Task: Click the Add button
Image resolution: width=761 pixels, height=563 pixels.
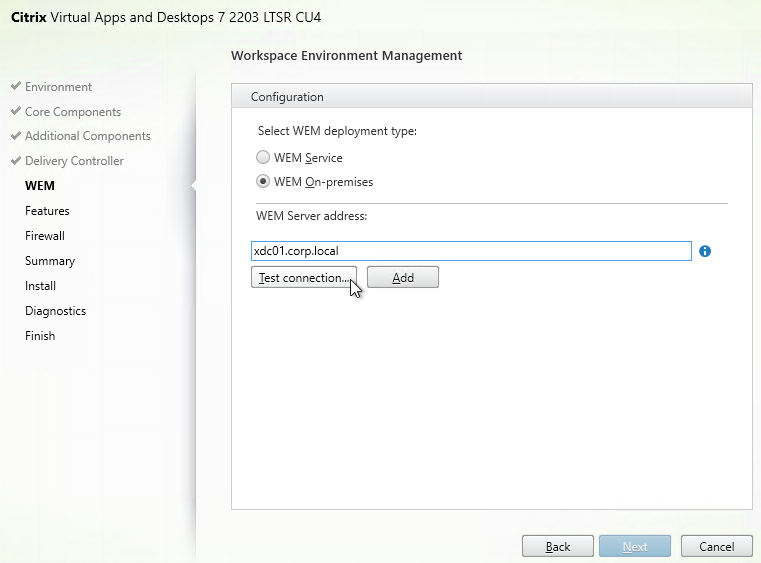Action: [x=403, y=277]
